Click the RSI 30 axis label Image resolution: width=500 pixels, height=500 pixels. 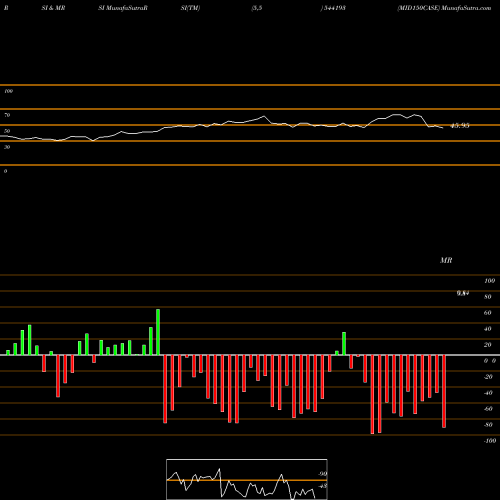[x=7, y=147]
